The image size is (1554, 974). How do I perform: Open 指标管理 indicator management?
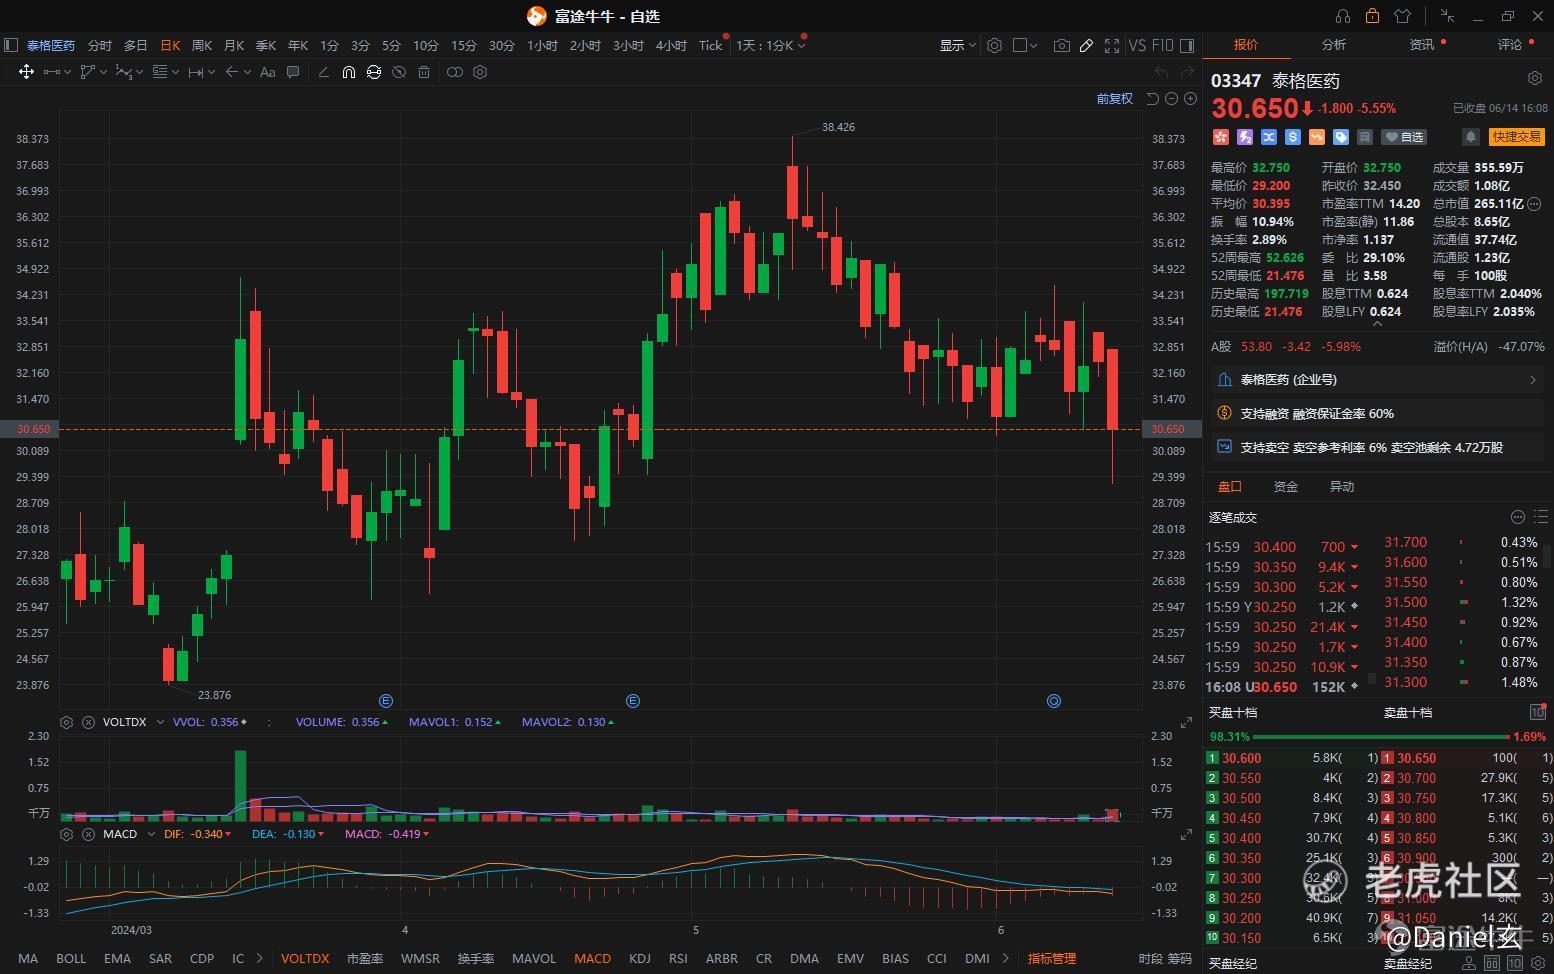coord(1052,958)
